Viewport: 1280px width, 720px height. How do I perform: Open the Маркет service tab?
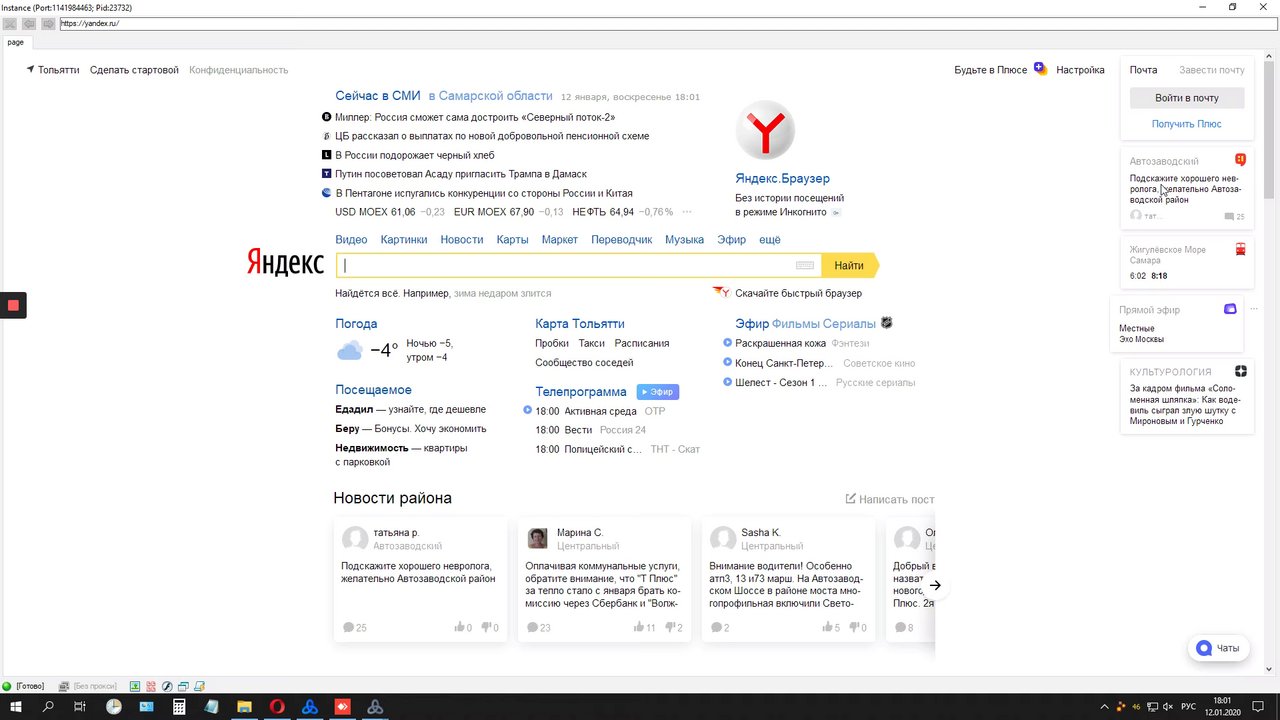(x=560, y=240)
